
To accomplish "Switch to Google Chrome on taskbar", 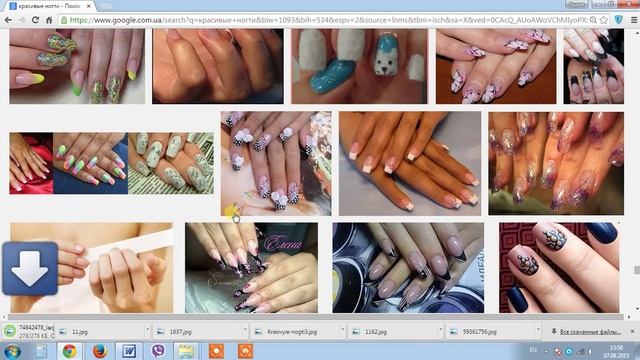I will (x=69, y=351).
